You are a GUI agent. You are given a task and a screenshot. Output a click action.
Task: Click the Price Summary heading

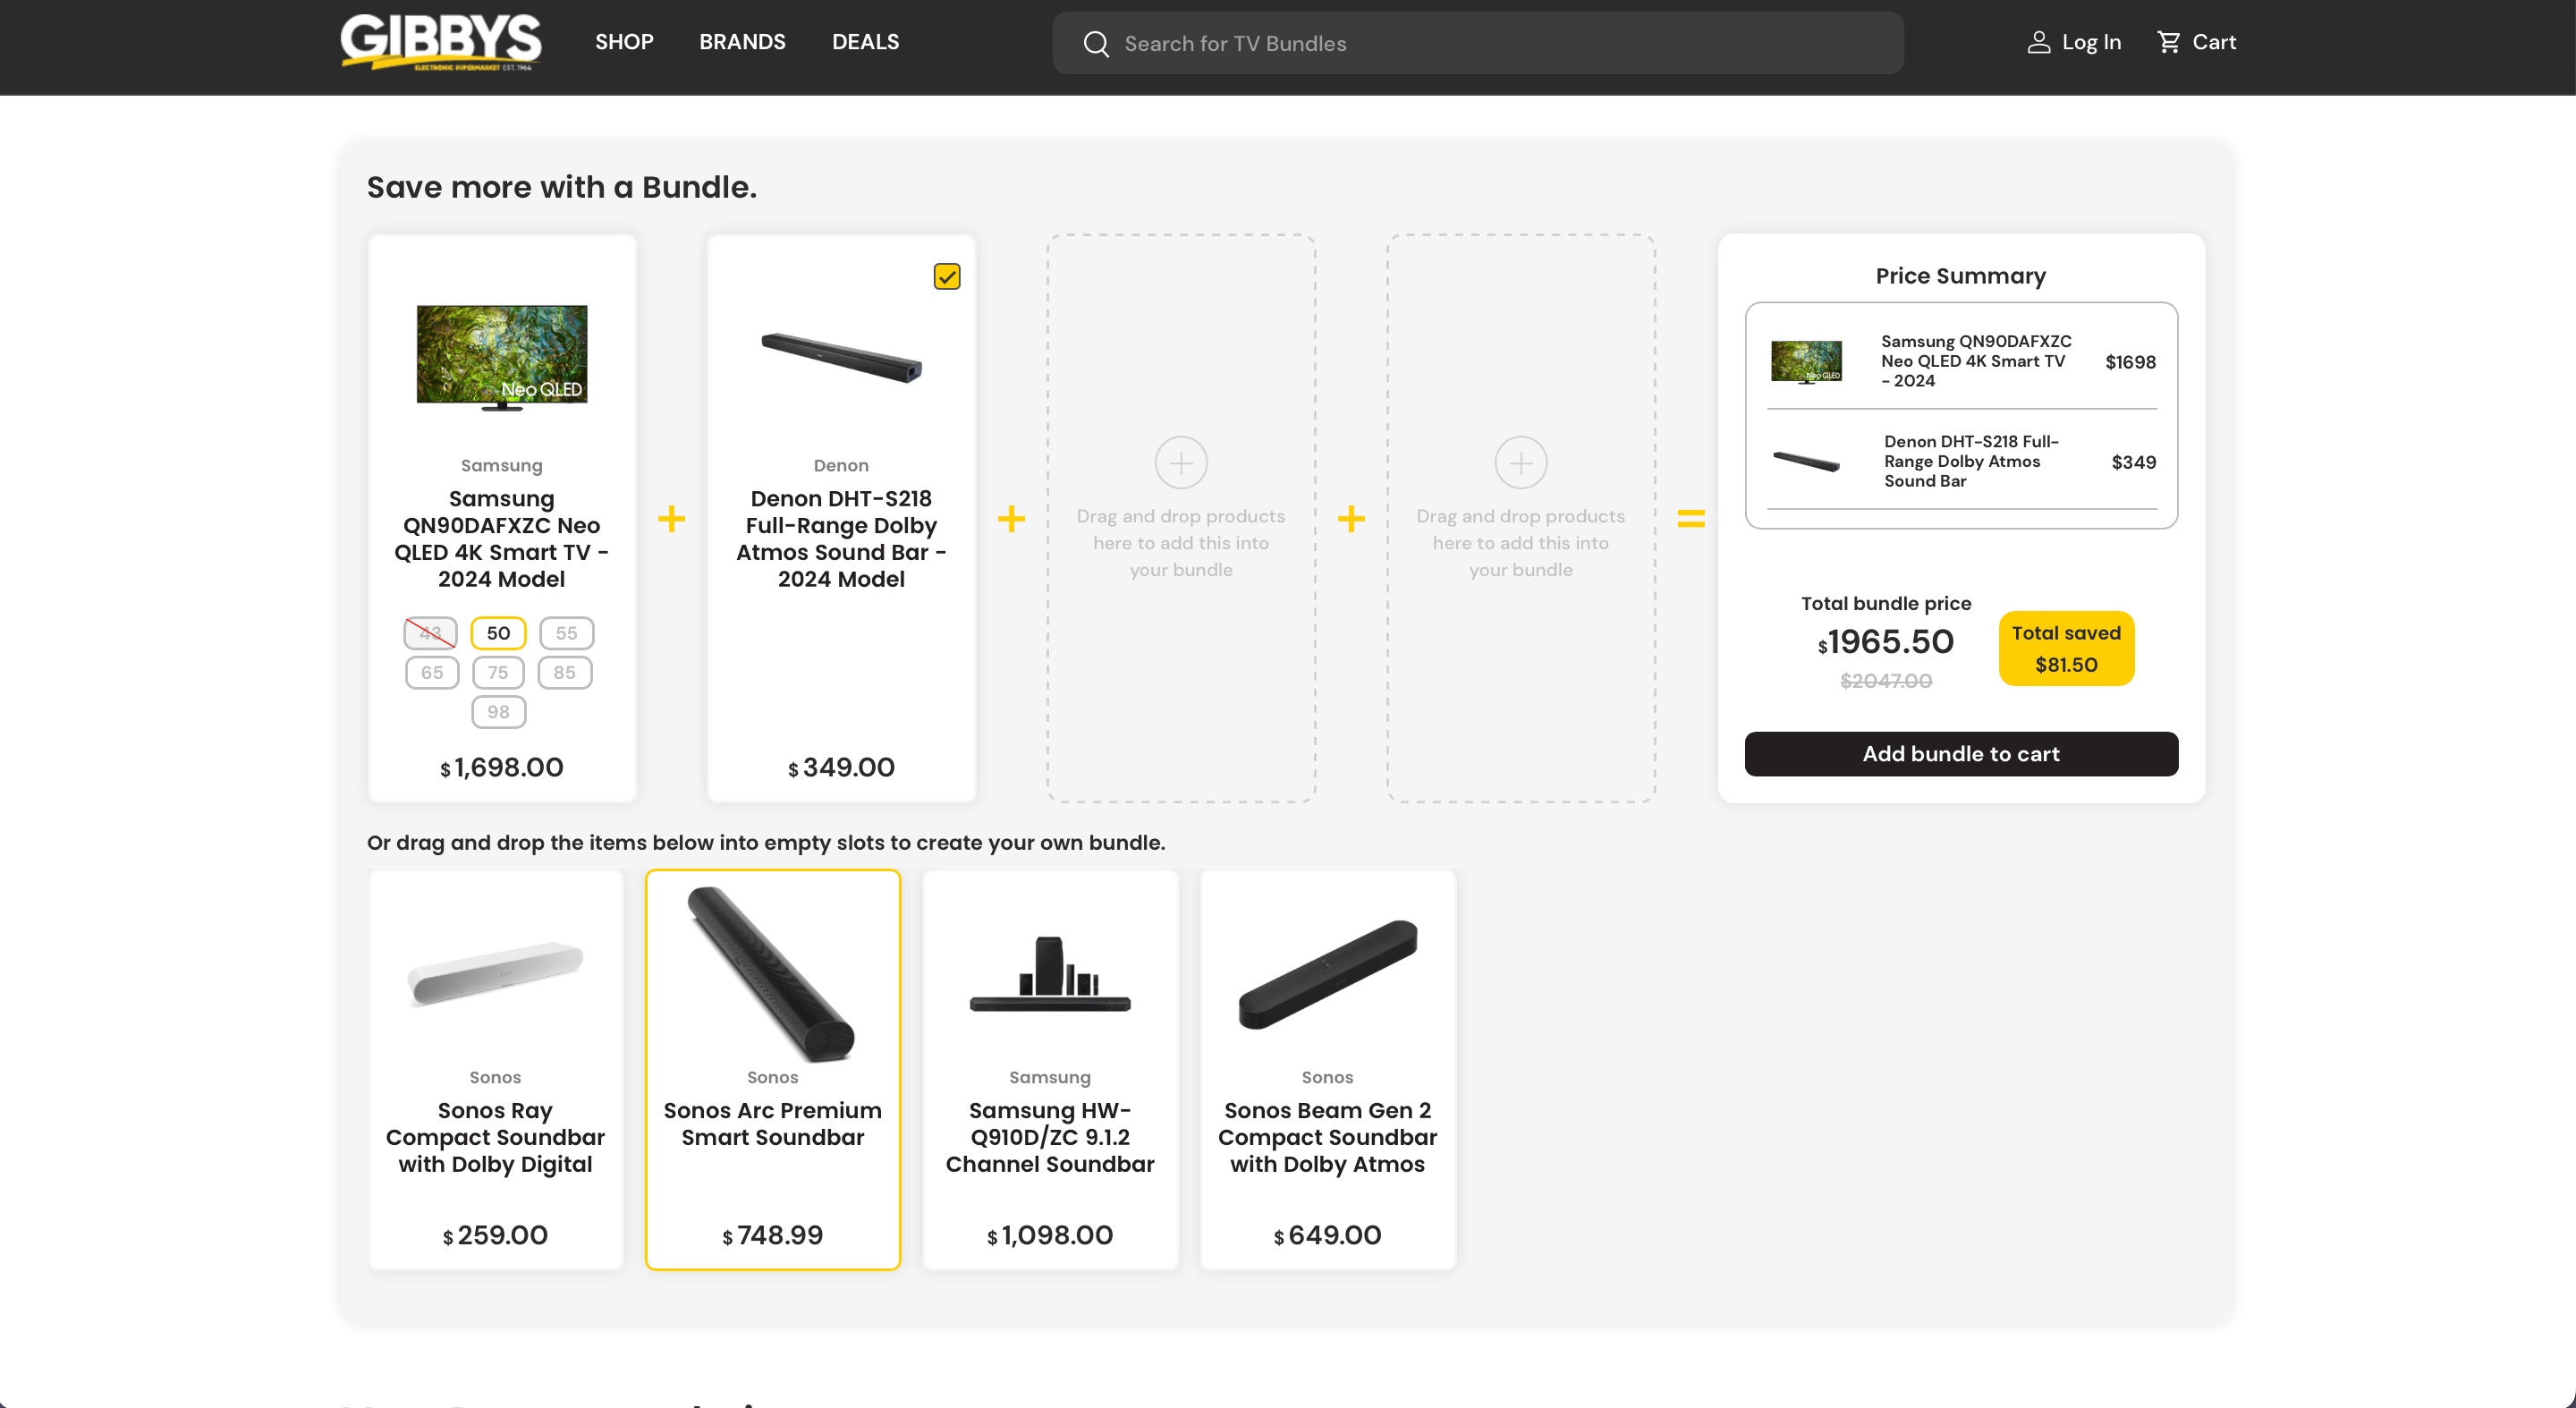click(1960, 276)
